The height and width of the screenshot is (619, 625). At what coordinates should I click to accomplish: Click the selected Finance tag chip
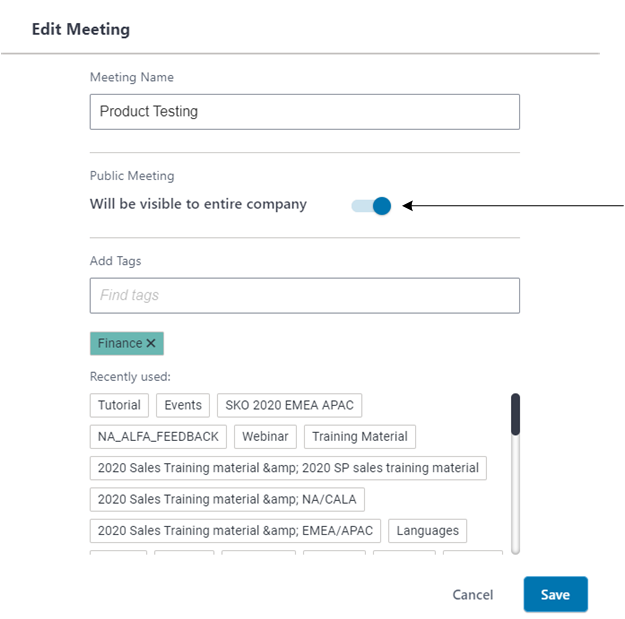pyautogui.click(x=120, y=344)
